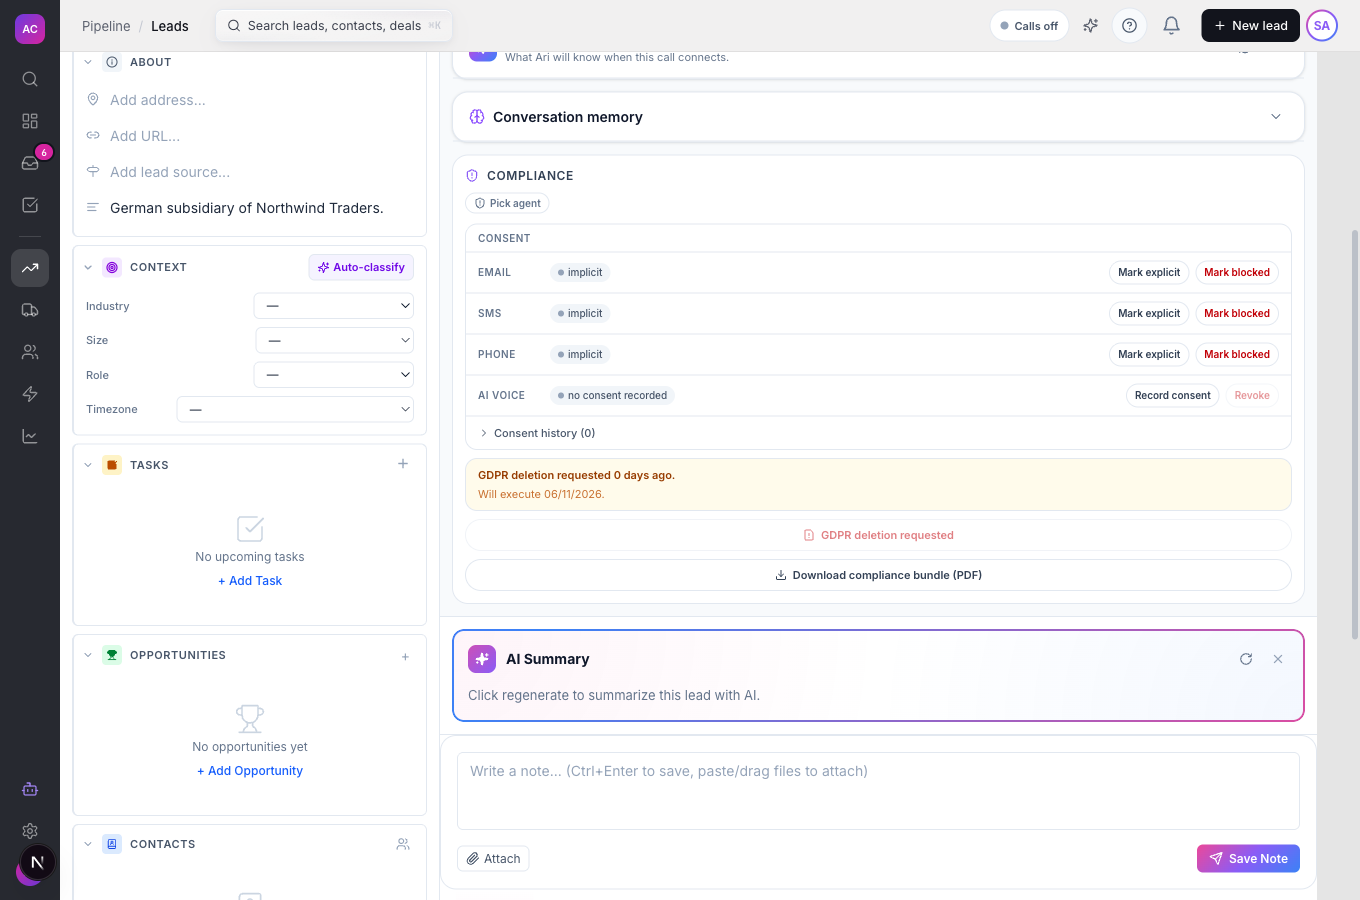Open the delivery truck icon in sidebar
The image size is (1360, 900).
click(30, 310)
